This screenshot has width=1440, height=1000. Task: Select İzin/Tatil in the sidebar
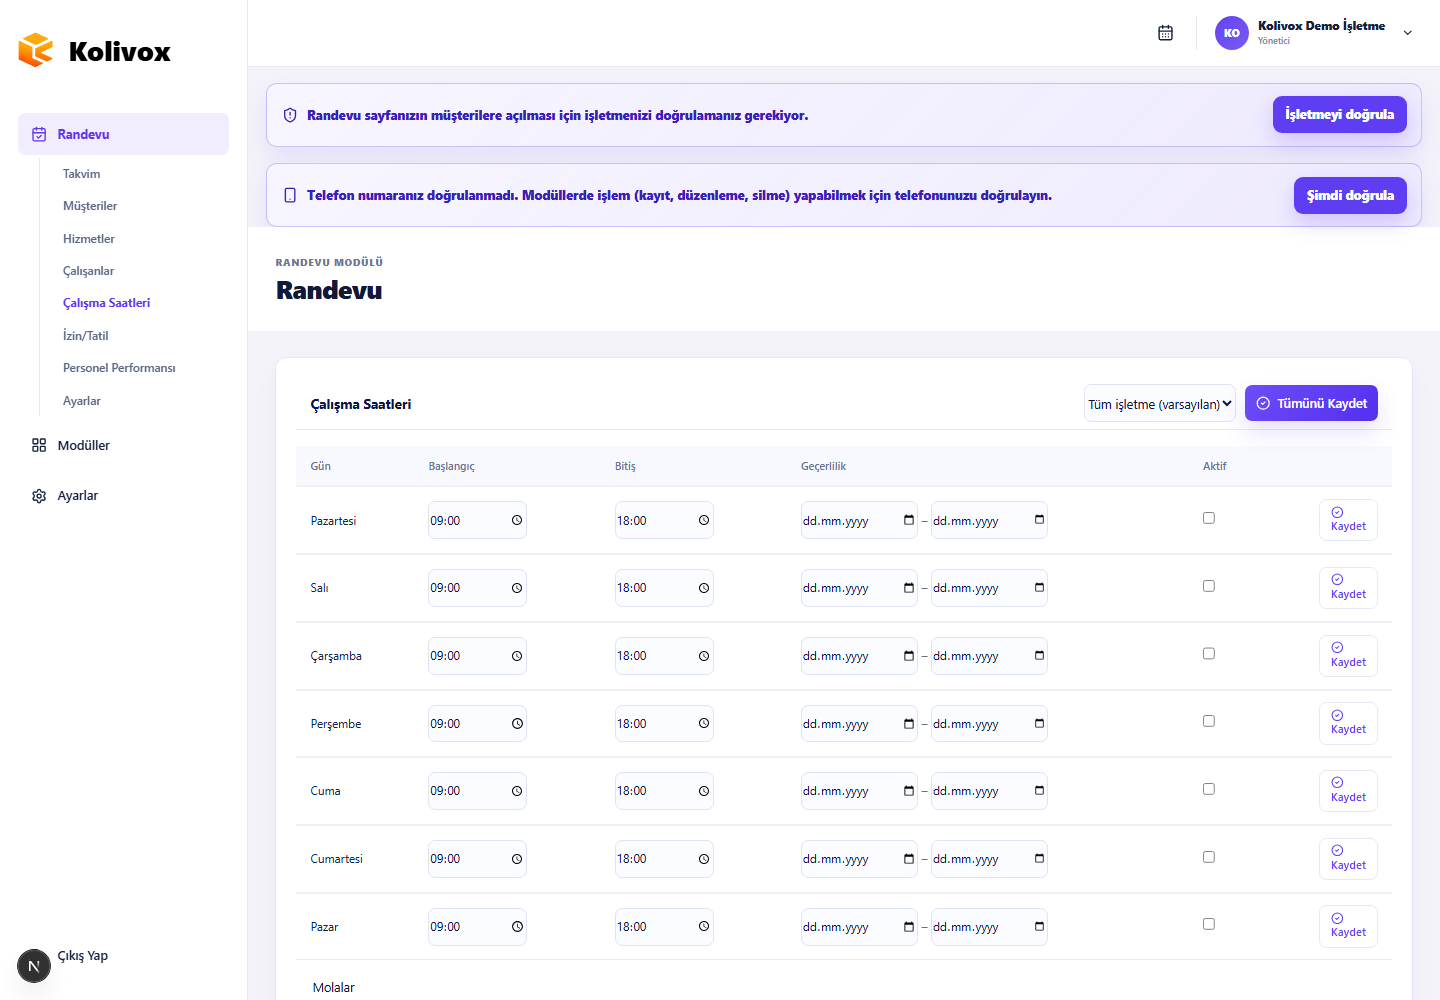[x=86, y=336]
